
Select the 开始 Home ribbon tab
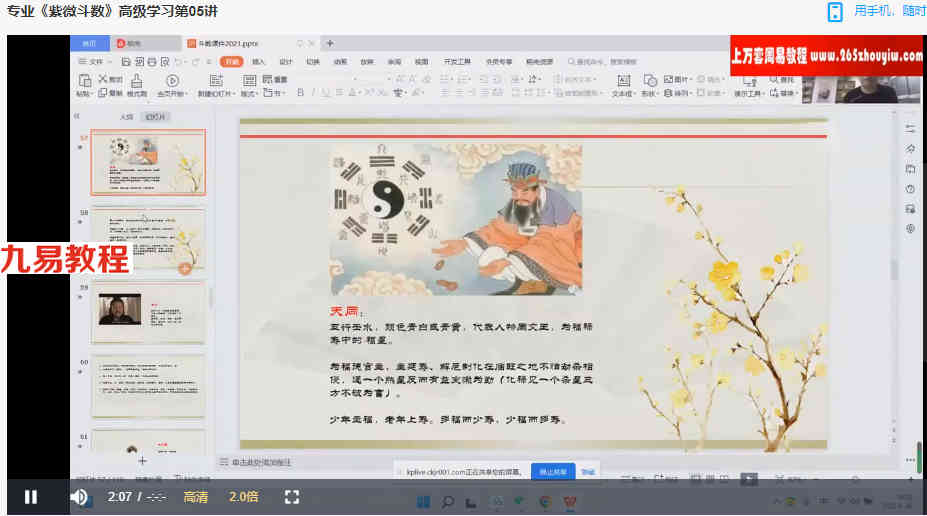(x=231, y=61)
